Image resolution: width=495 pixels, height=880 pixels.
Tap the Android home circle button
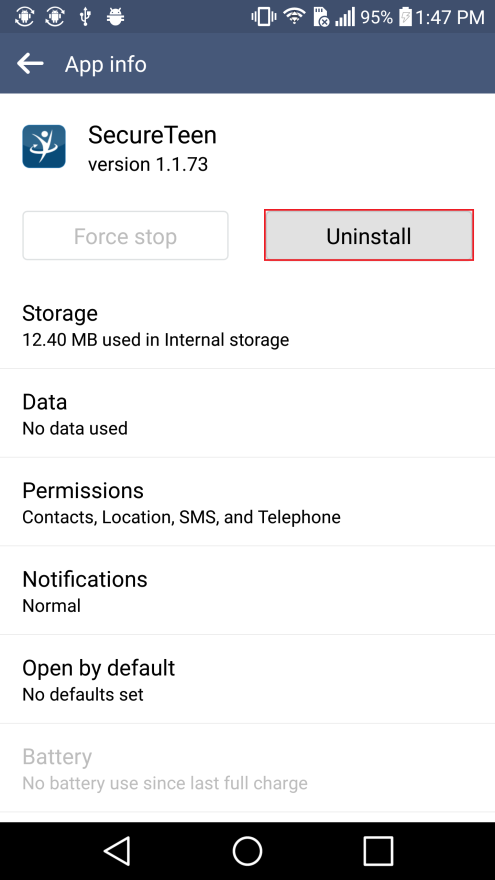point(248,851)
